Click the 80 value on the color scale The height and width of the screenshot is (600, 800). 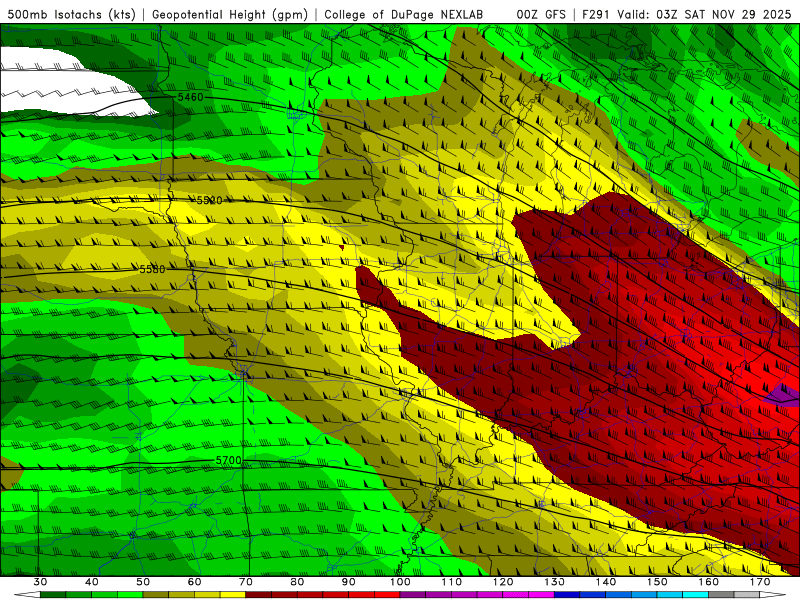coord(297,582)
